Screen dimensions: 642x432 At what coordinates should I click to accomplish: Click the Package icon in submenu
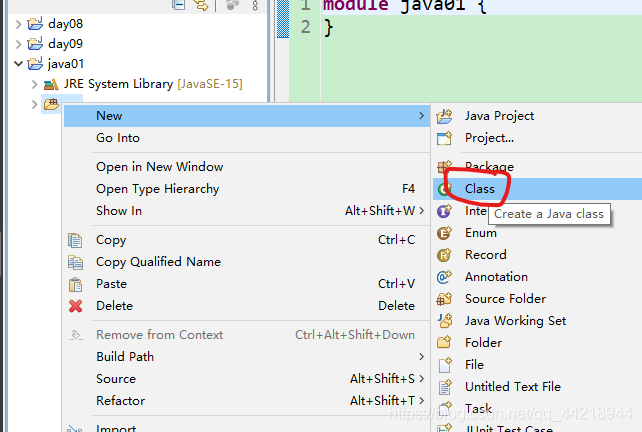pyautogui.click(x=443, y=167)
